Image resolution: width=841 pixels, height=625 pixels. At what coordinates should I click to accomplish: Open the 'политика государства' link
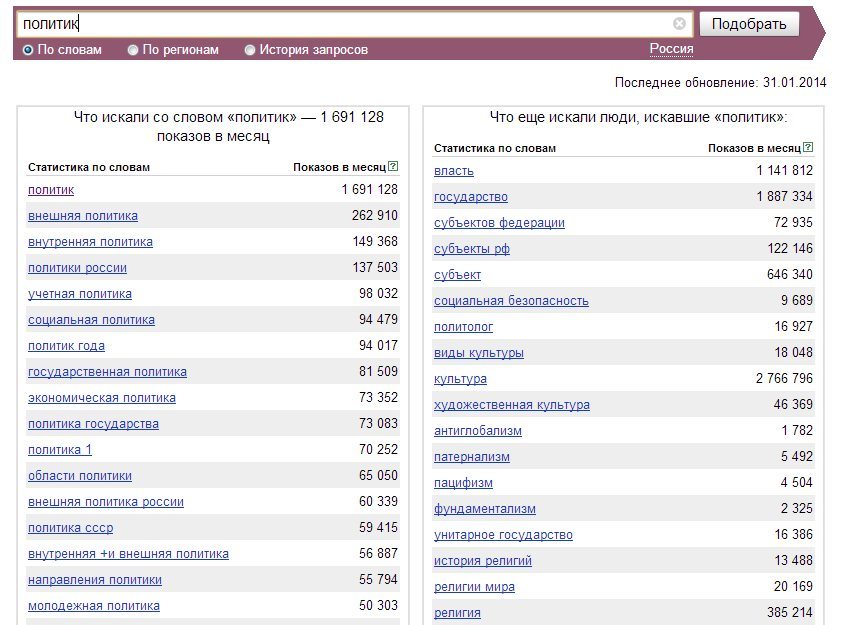[93, 424]
